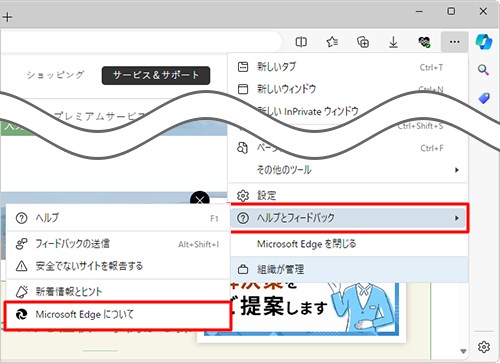This screenshot has width=500, height=363.
Task: Open the Settings and more ellipsis button
Action: (x=454, y=42)
